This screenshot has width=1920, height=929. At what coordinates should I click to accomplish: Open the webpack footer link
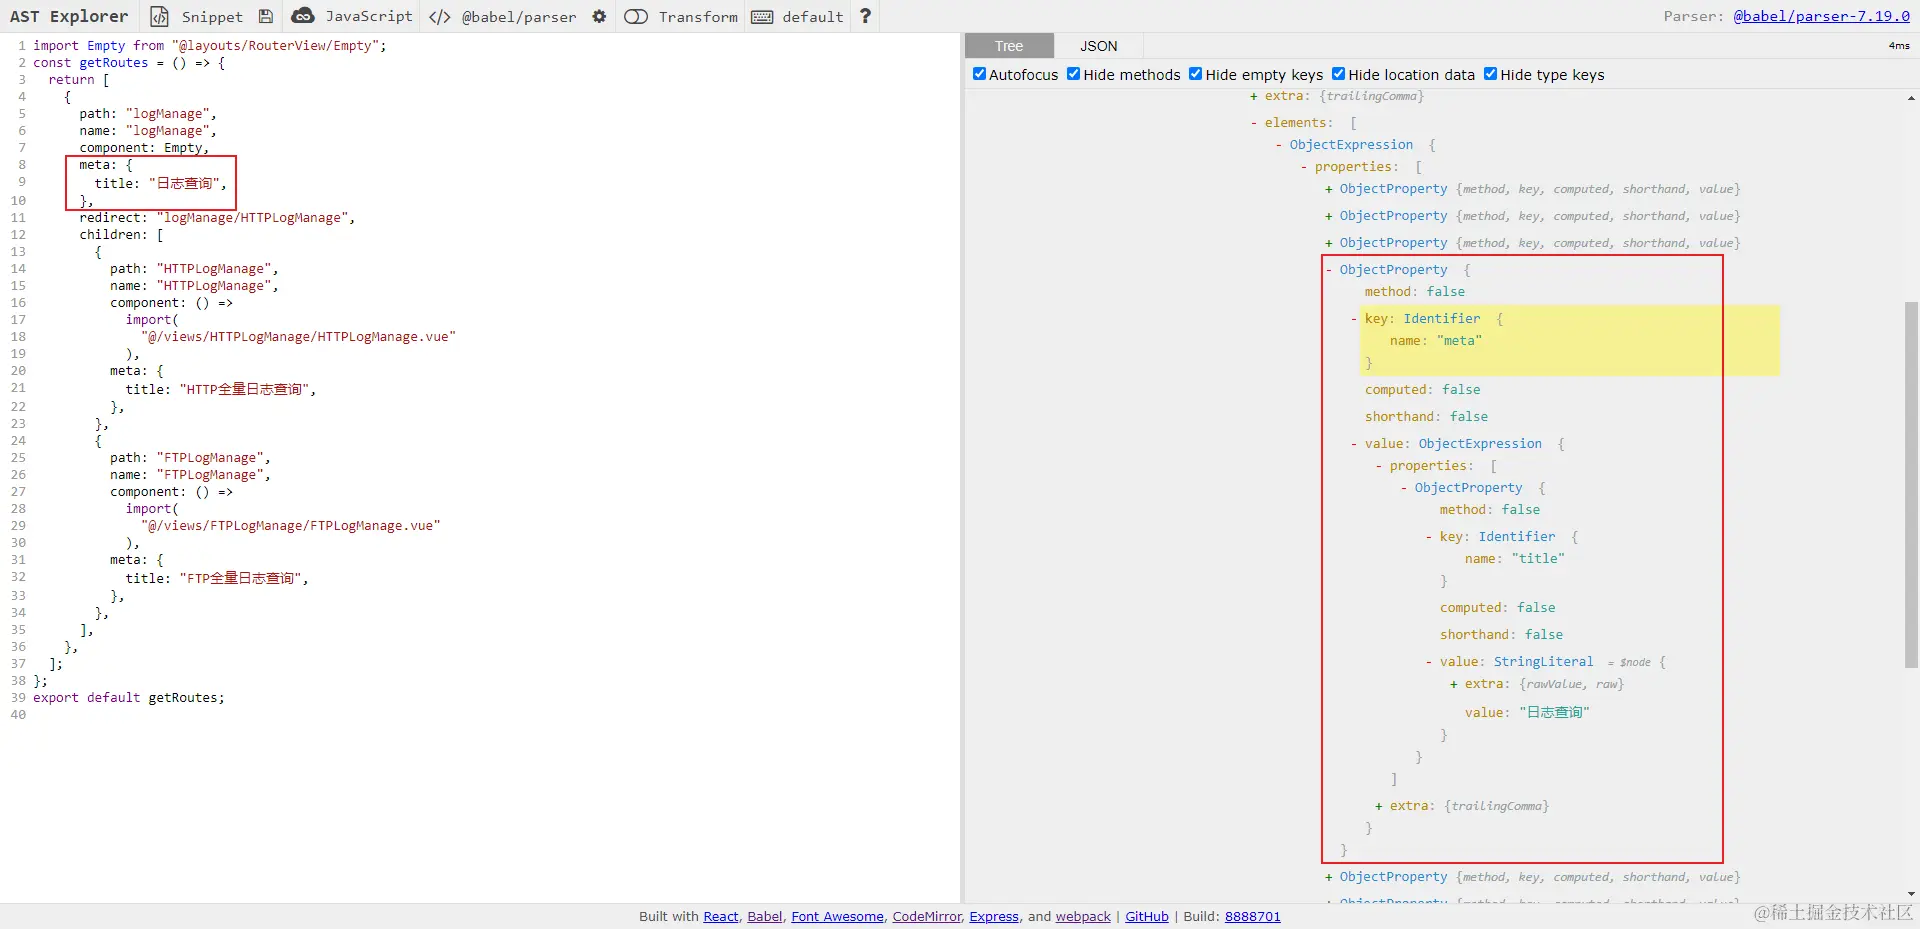coord(1083,916)
